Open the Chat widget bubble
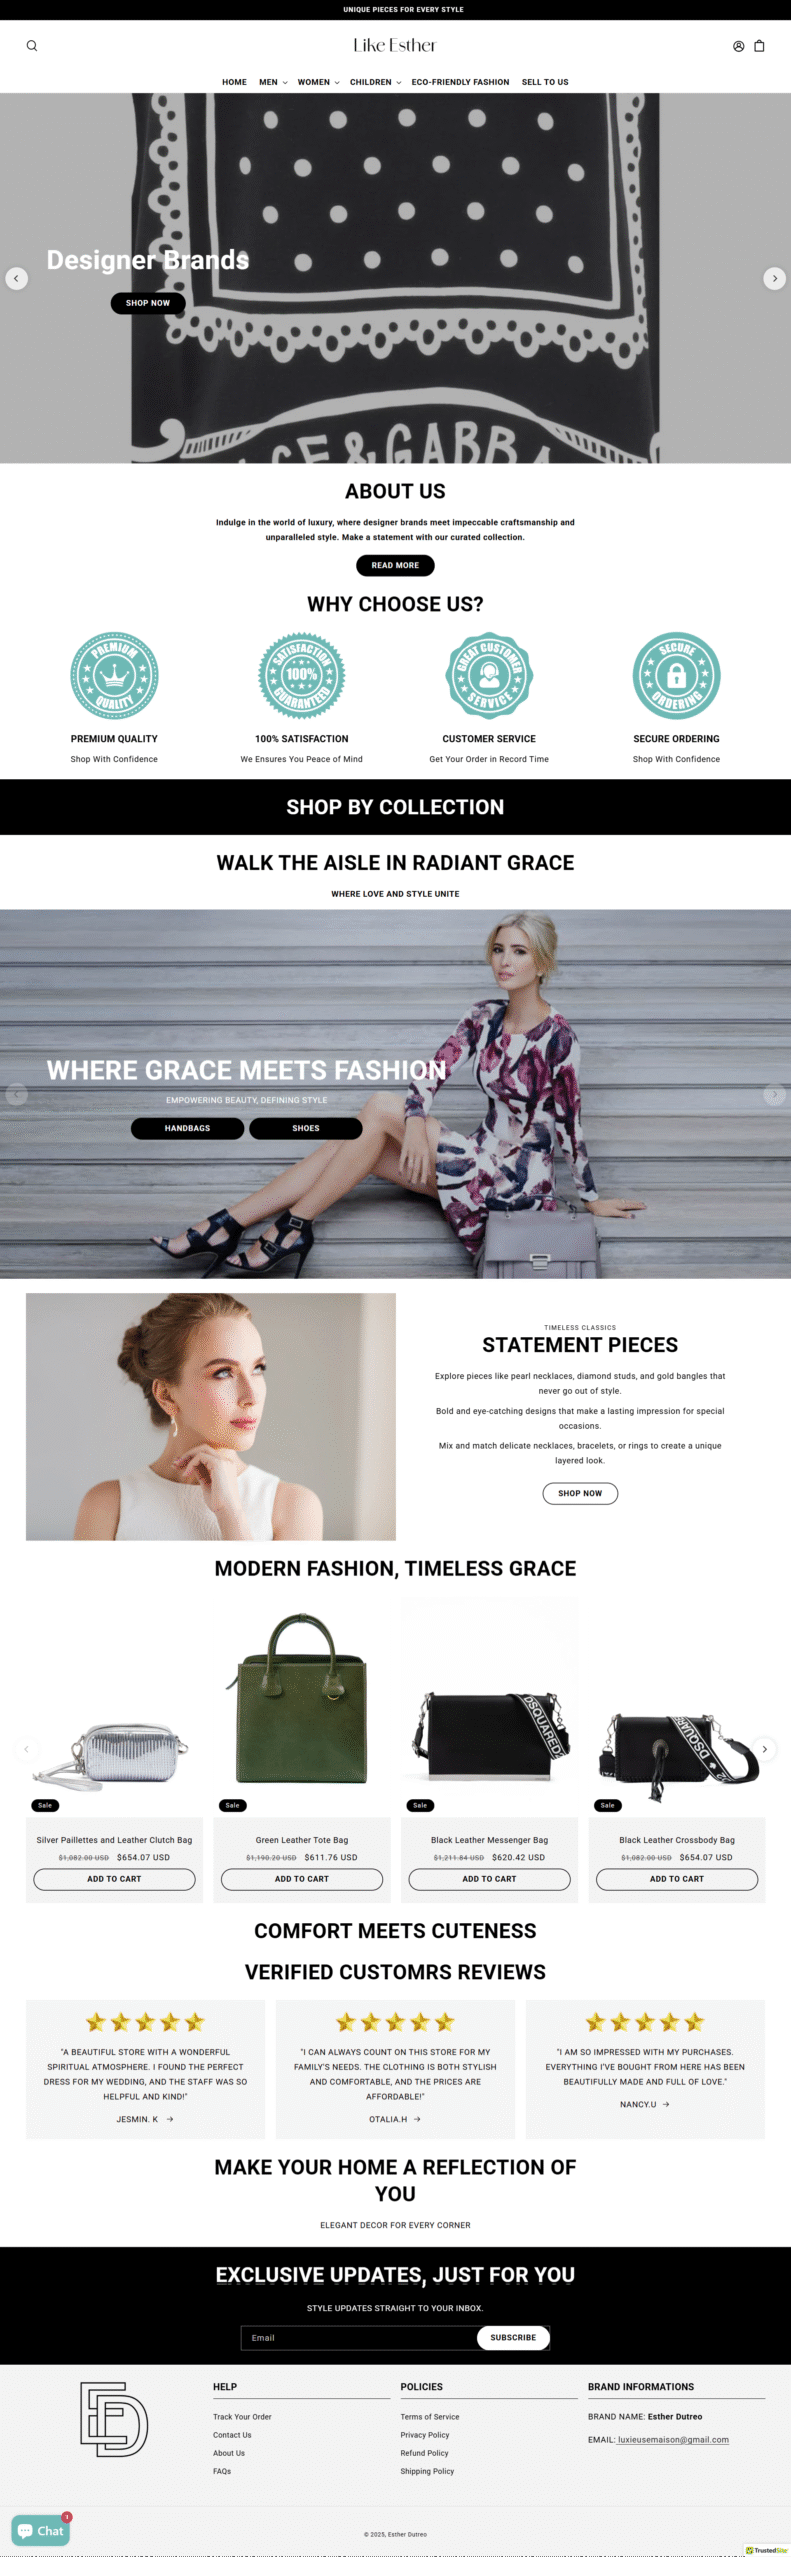Image resolution: width=791 pixels, height=2560 pixels. [41, 2530]
